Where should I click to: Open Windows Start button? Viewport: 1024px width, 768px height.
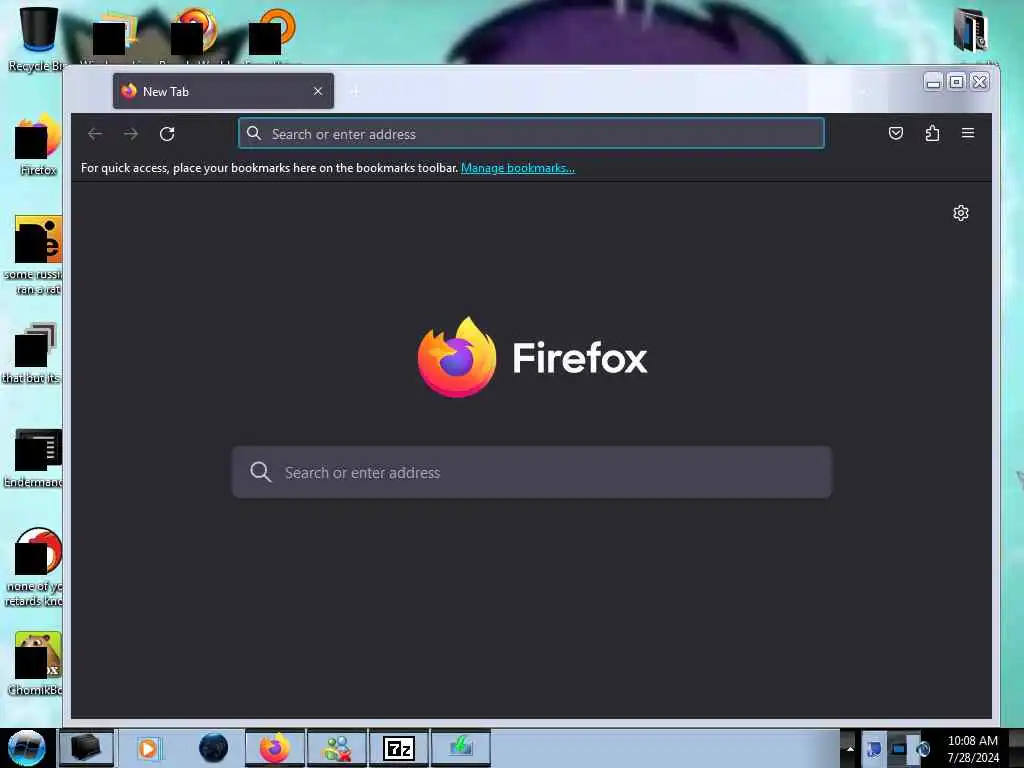tap(26, 748)
